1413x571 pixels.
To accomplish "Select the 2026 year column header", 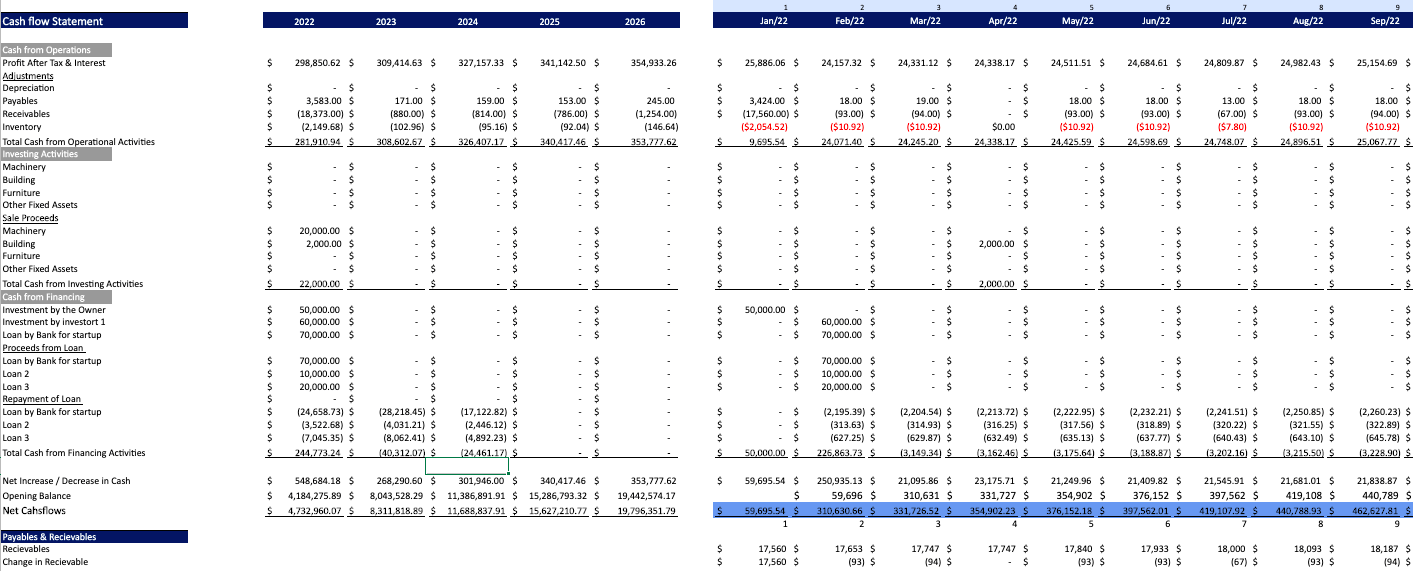I will [x=634, y=21].
